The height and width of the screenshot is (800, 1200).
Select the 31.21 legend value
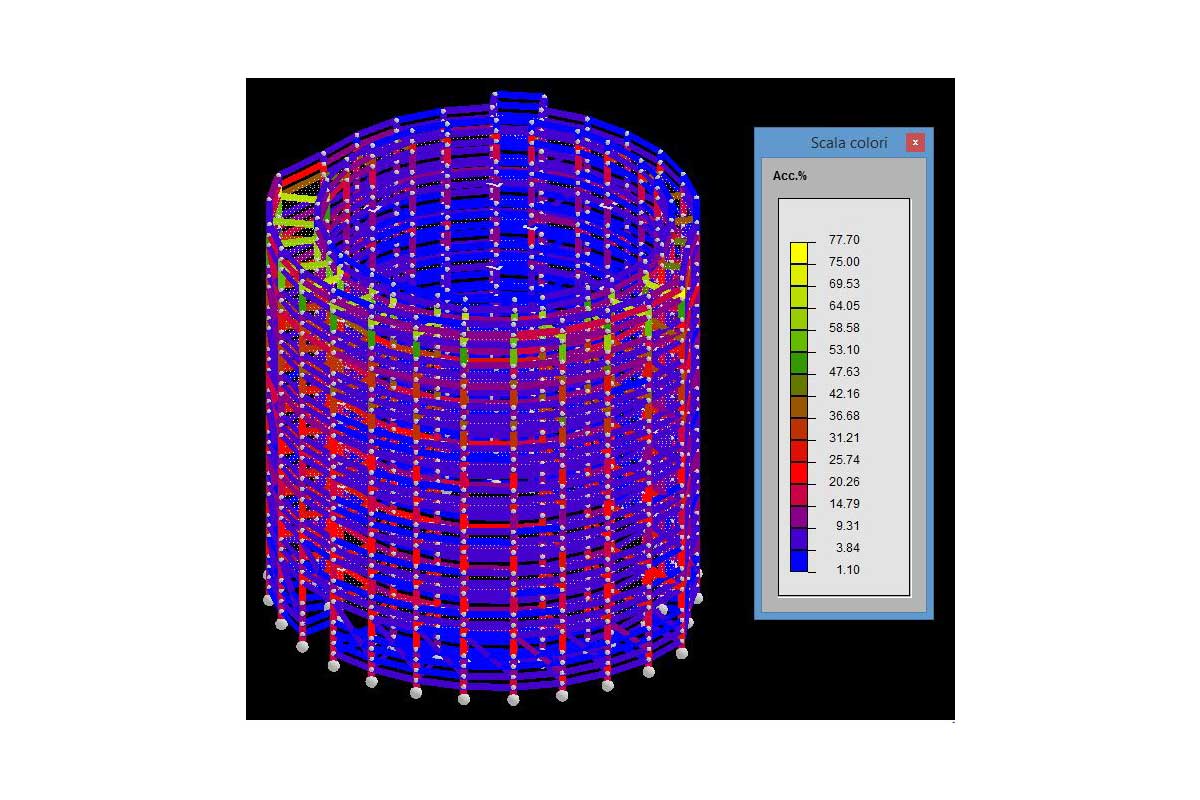point(844,438)
